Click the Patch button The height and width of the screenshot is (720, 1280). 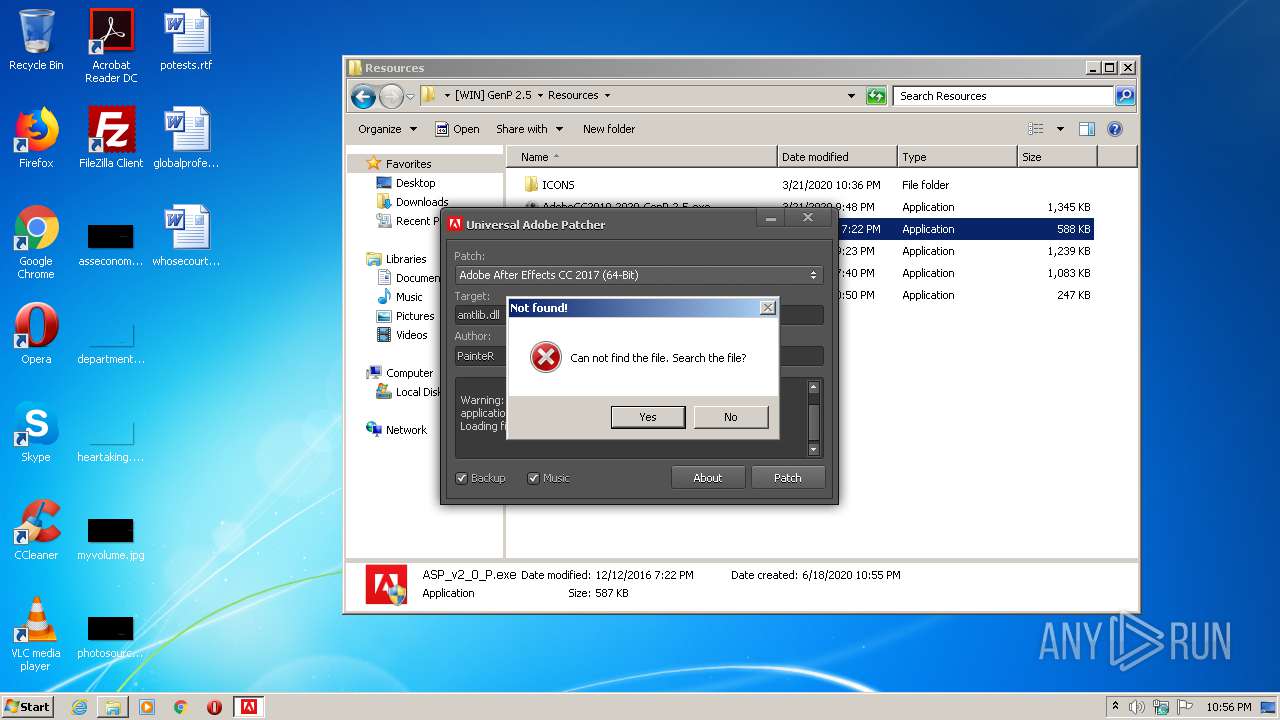tap(788, 478)
